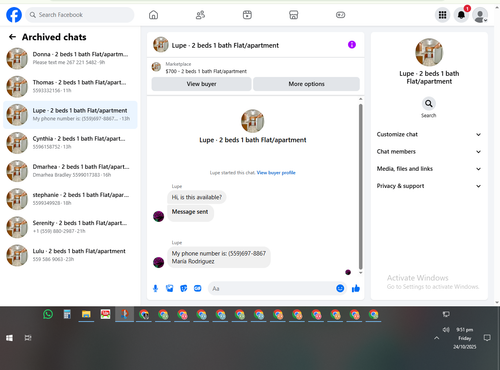Open the Friends icon in top navigation
This screenshot has width=500, height=370.
tap(200, 15)
